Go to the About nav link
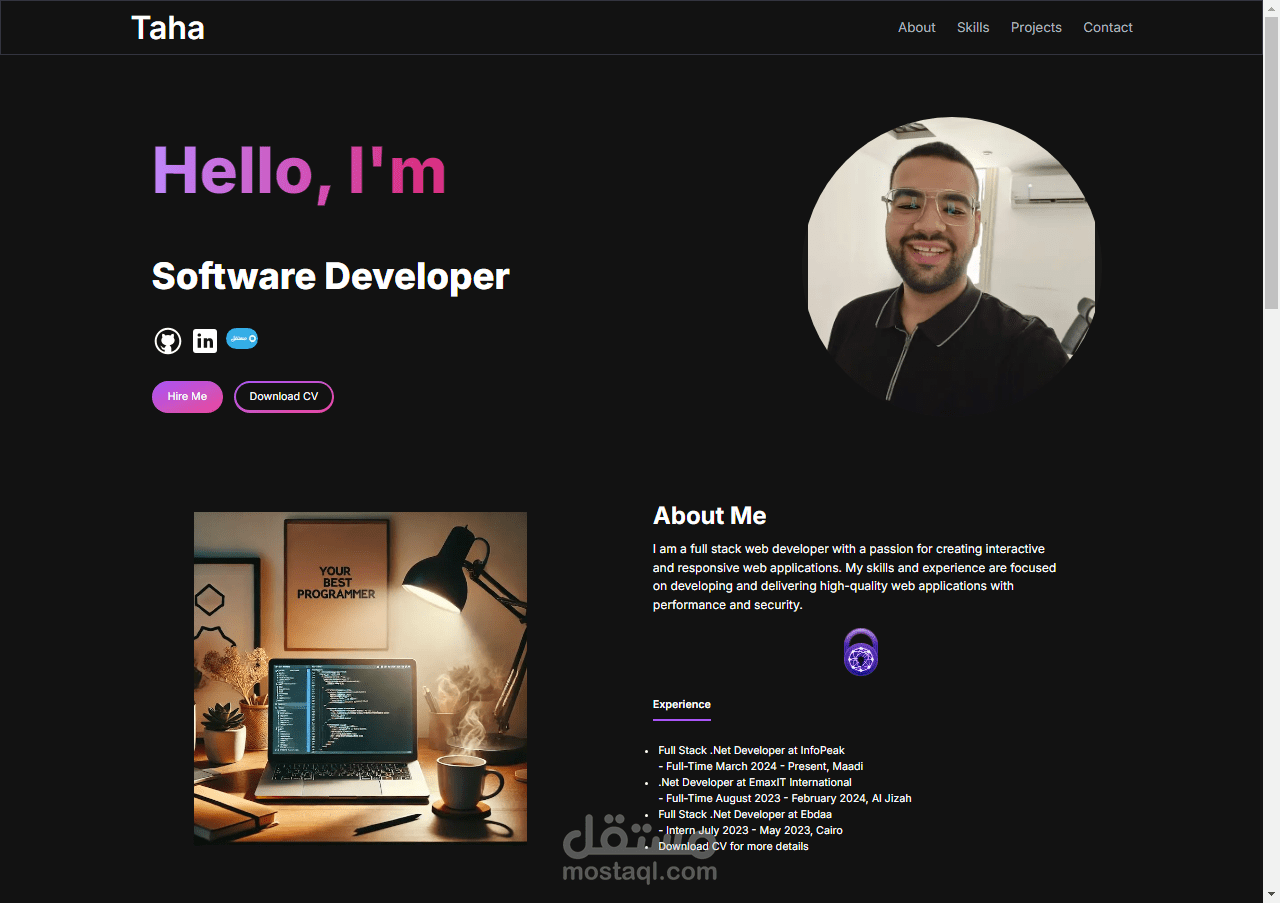The height and width of the screenshot is (903, 1280). (917, 27)
